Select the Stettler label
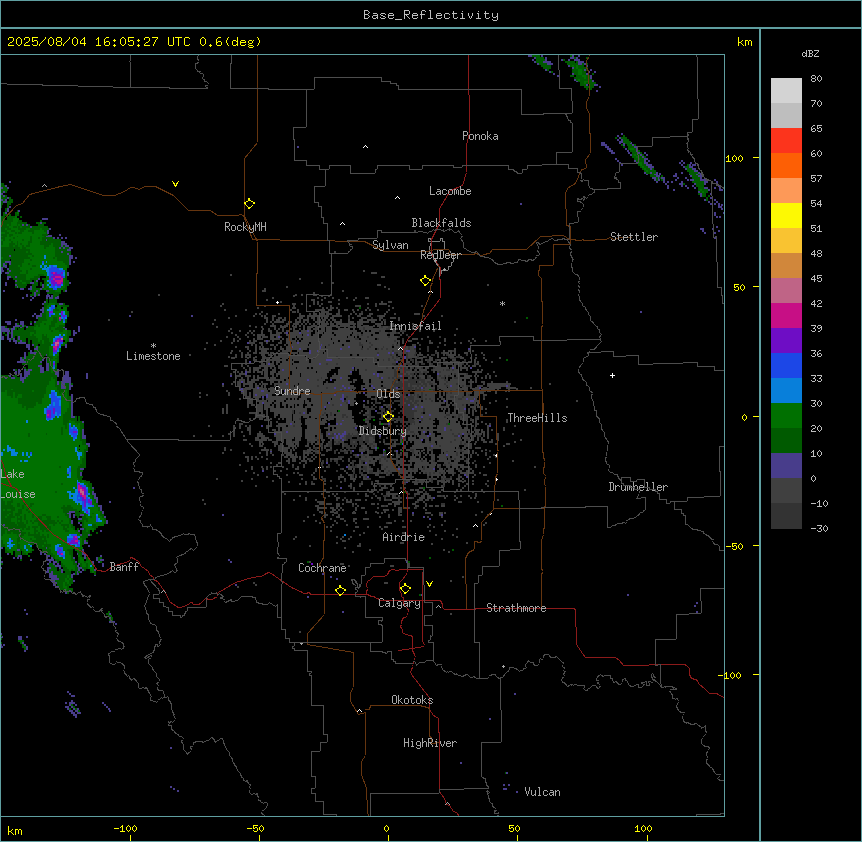862x842 pixels. tap(634, 237)
